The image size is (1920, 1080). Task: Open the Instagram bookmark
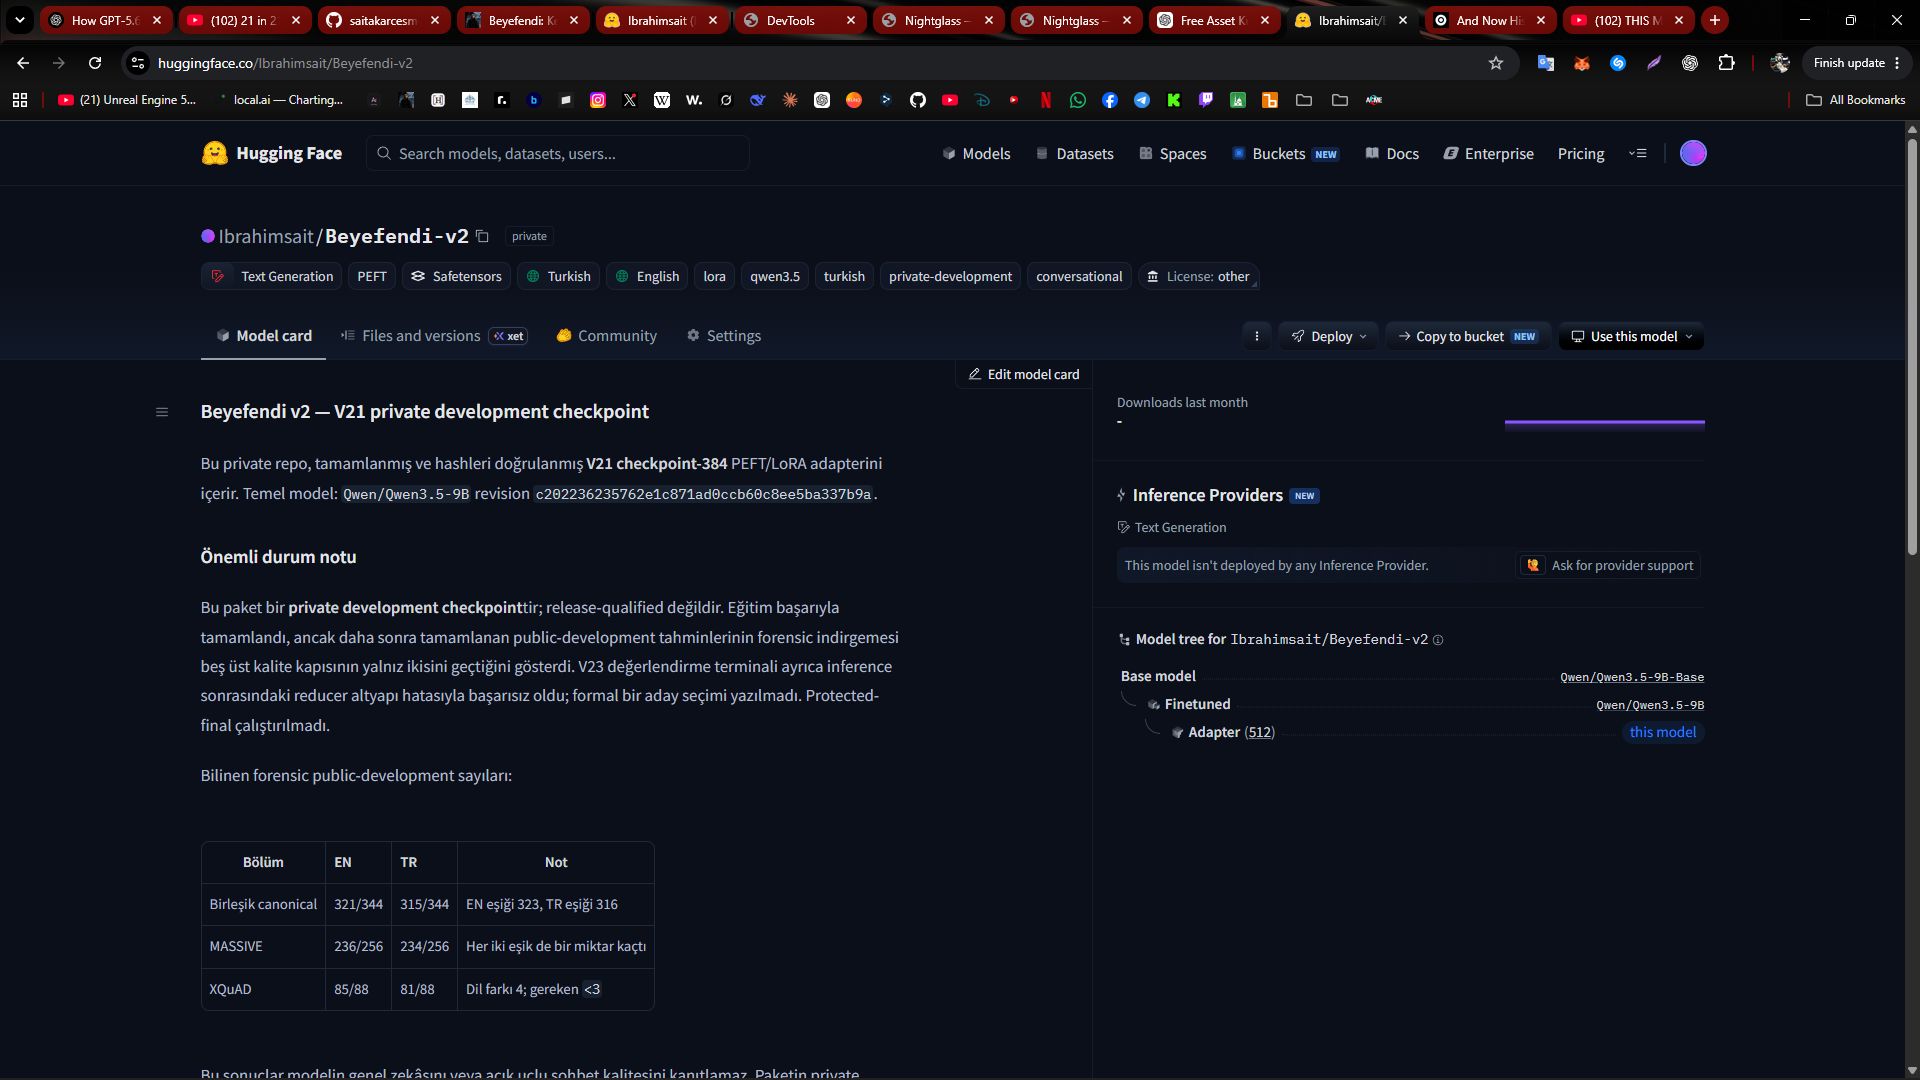click(598, 100)
